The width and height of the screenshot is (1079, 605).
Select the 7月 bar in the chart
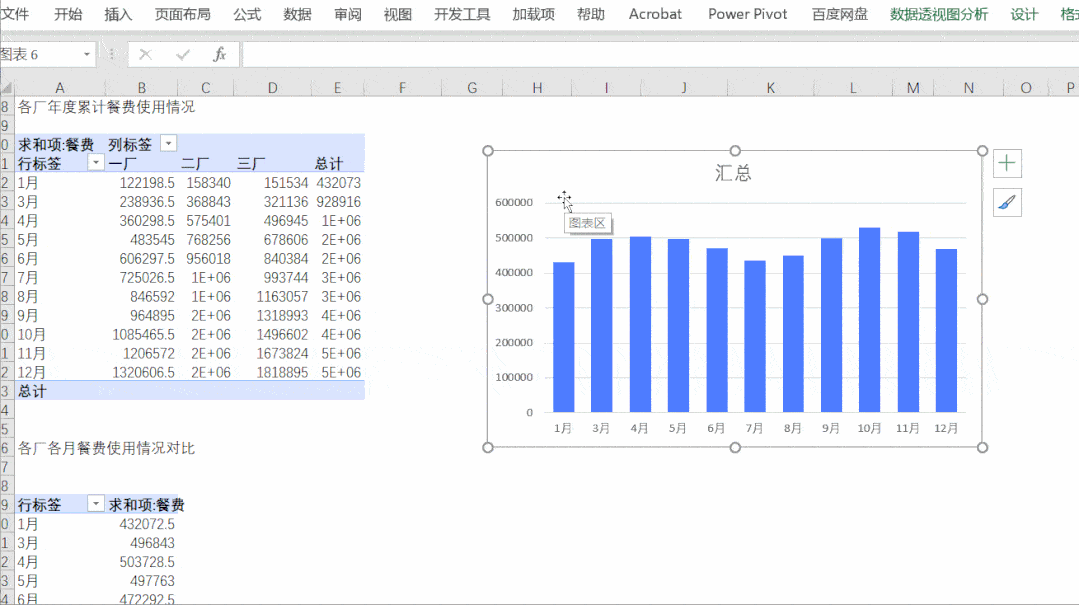point(754,337)
